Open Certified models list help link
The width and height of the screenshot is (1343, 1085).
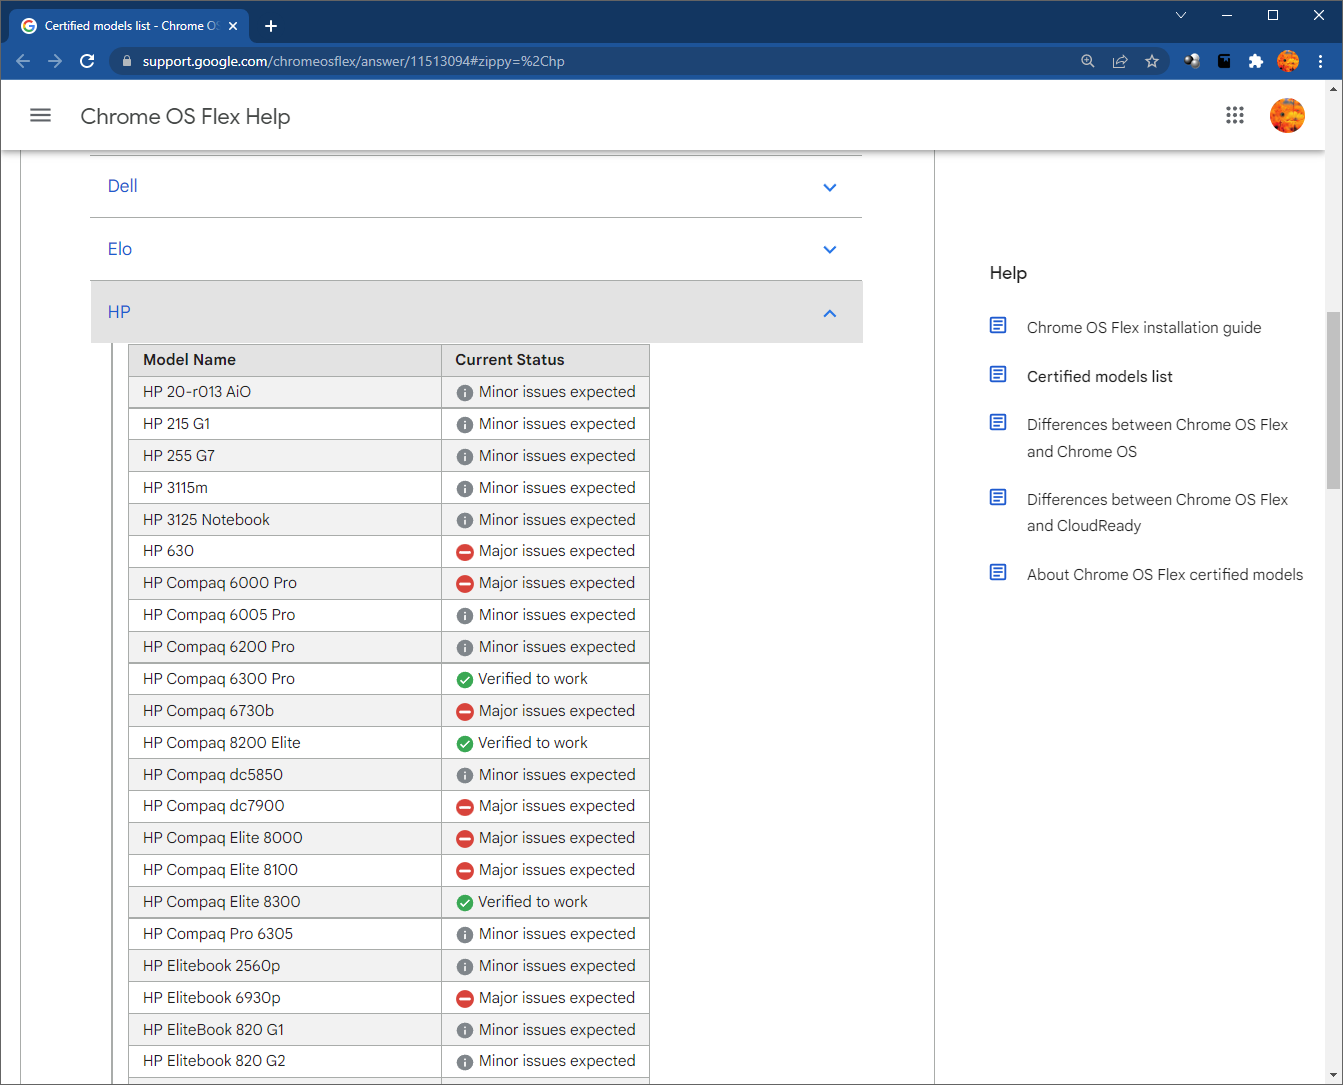1100,376
